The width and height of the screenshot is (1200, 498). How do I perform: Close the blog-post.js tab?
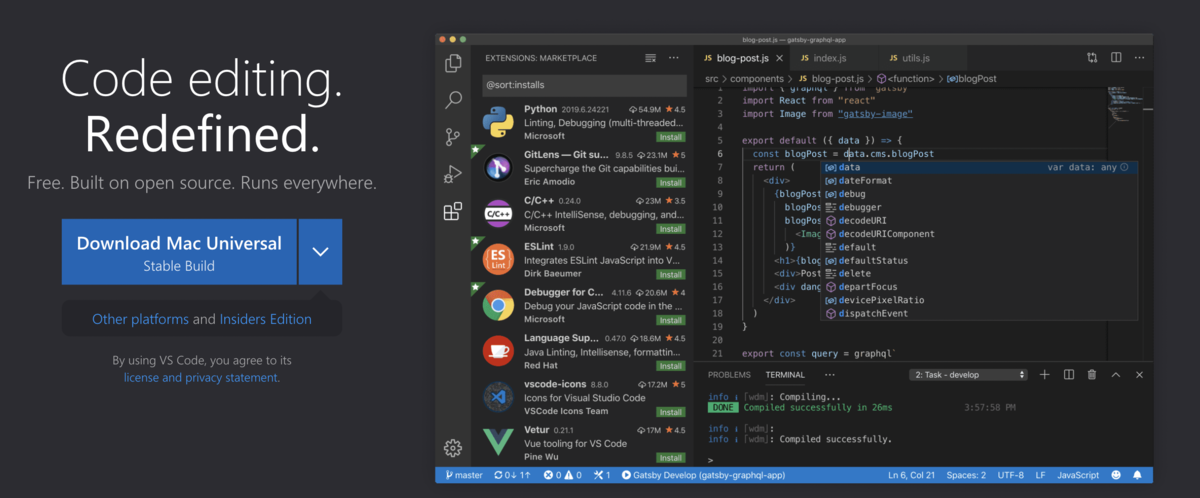778,58
